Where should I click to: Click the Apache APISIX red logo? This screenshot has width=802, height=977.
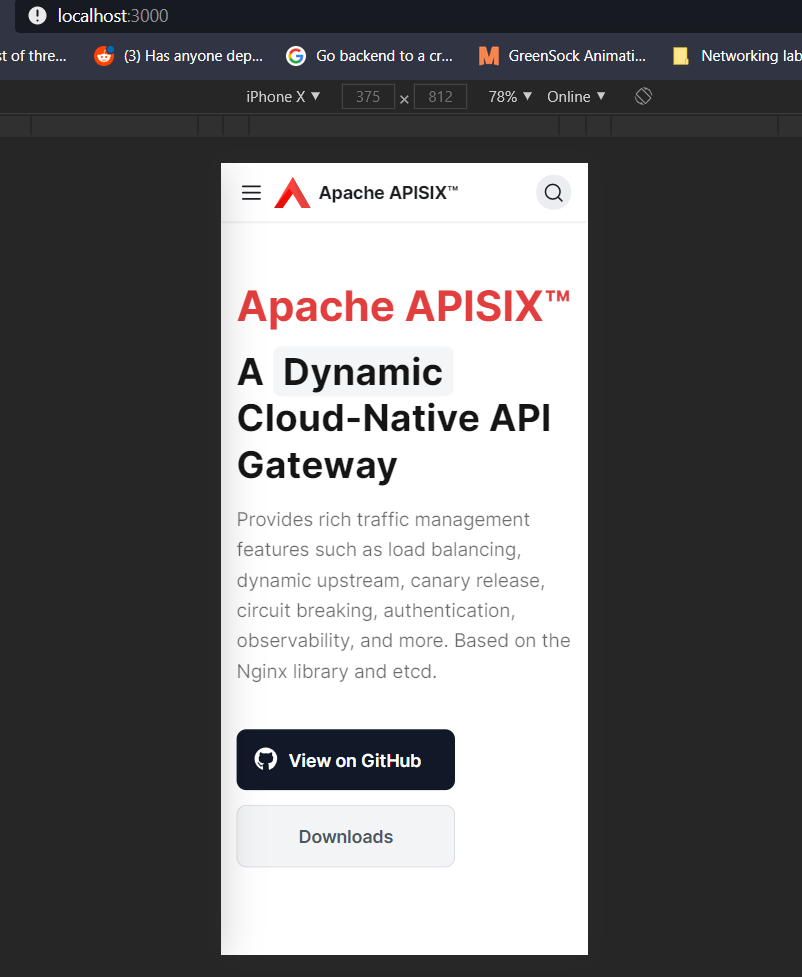point(292,193)
